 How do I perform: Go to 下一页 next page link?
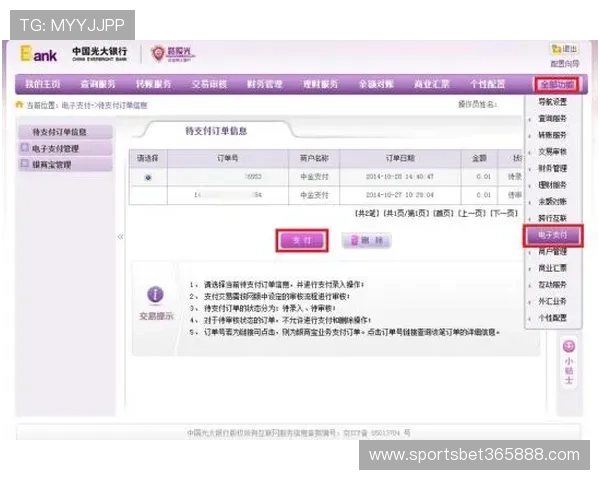click(504, 213)
